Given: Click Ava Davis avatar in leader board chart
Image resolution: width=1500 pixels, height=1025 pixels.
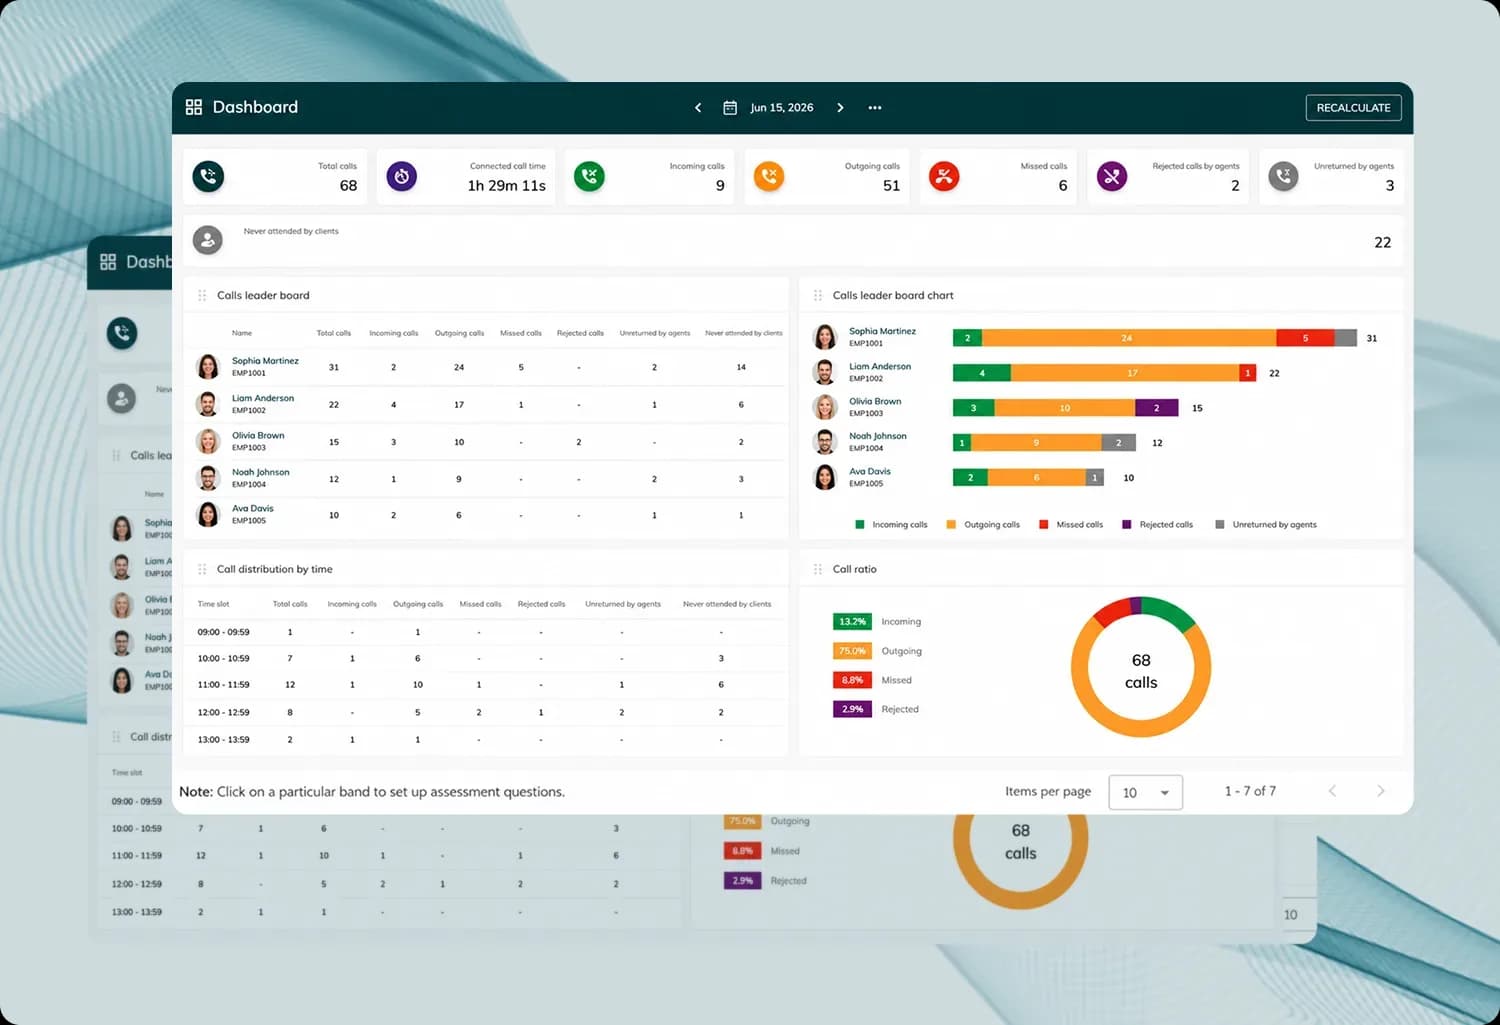Looking at the screenshot, I should point(825,477).
